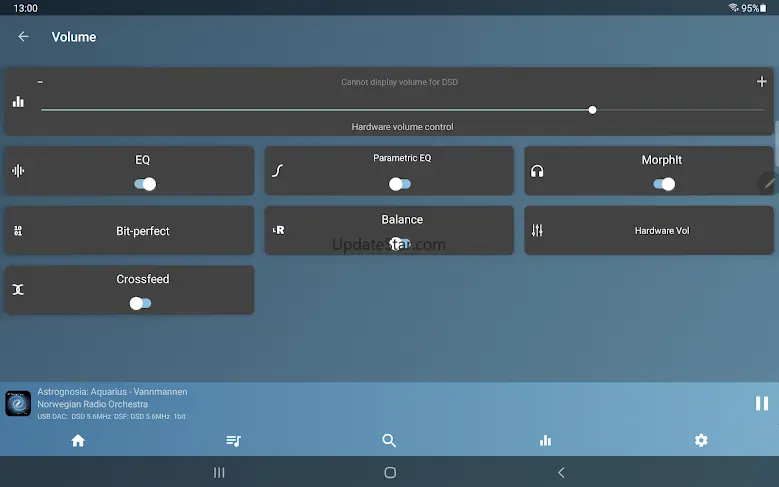Open the Bit-perfect option
Image resolution: width=779 pixels, height=487 pixels.
[142, 231]
